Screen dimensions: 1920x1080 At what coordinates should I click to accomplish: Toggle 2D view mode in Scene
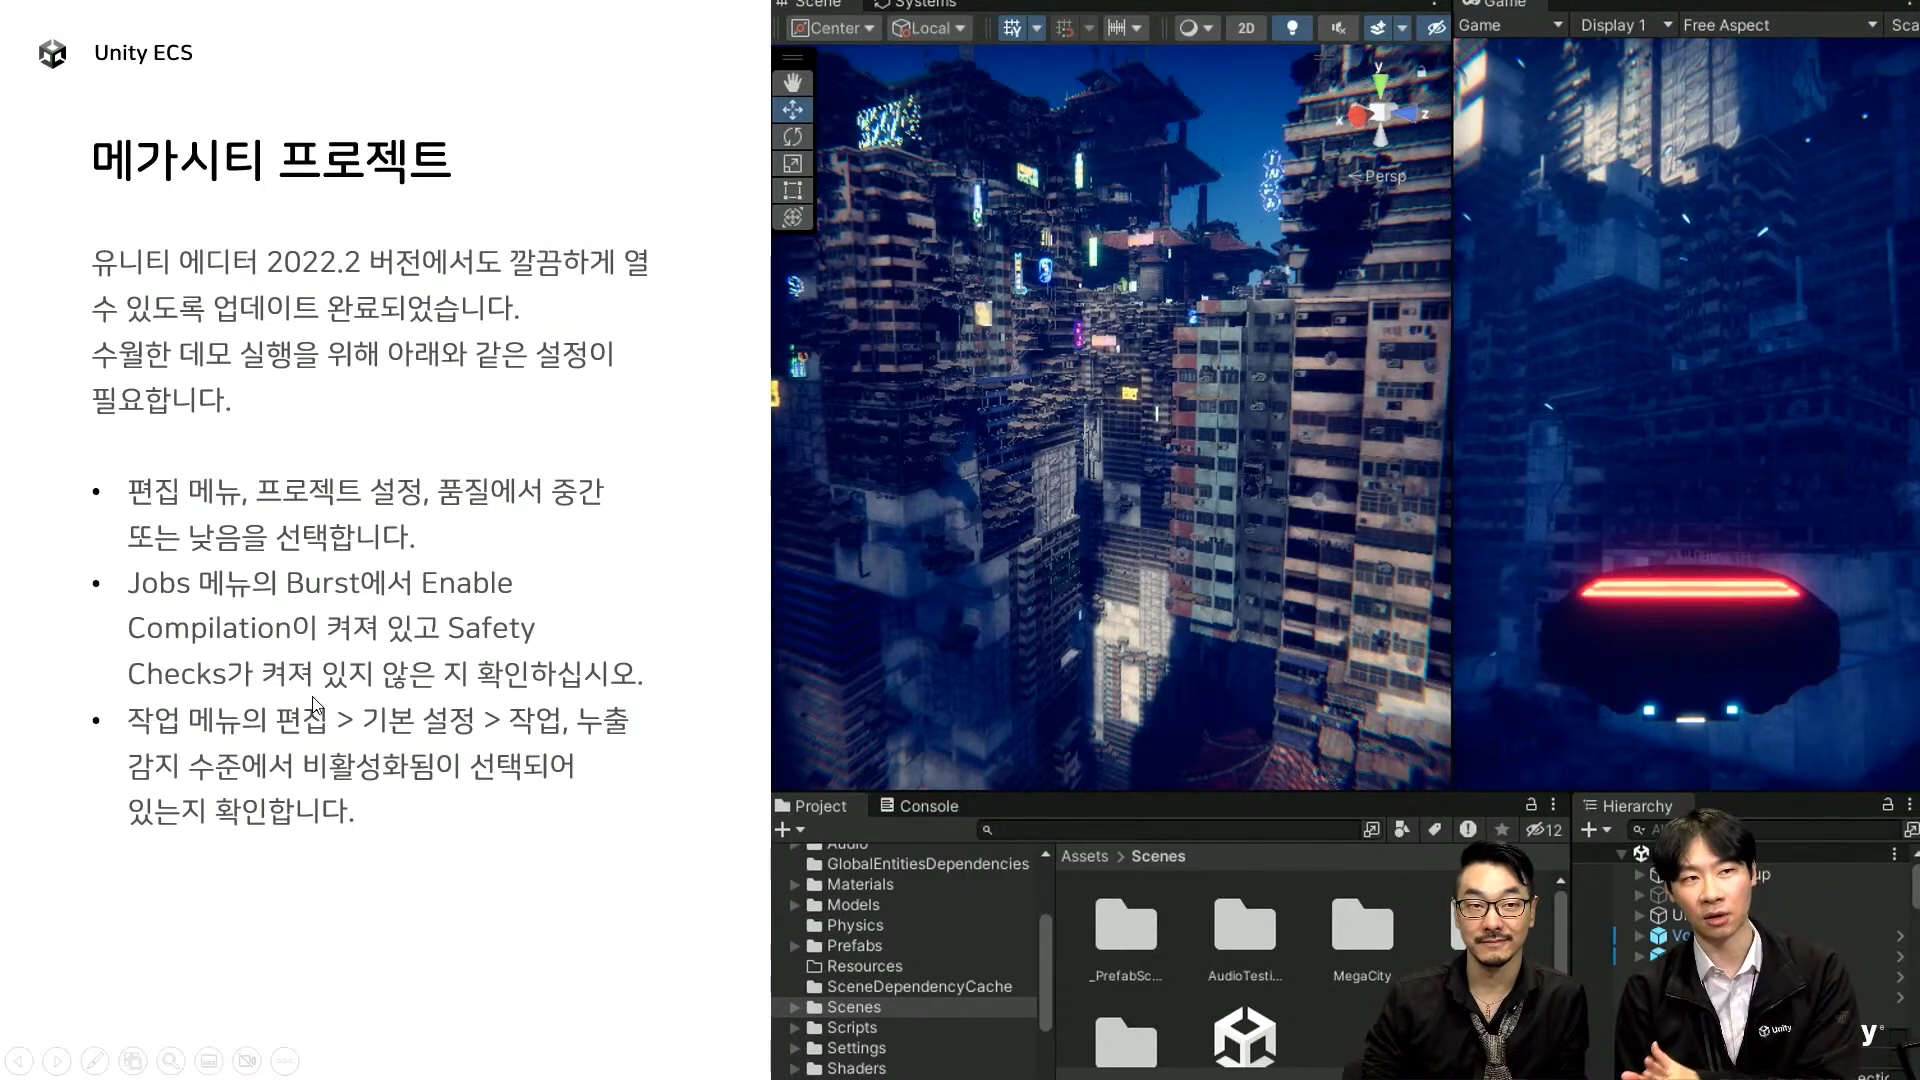(x=1246, y=28)
